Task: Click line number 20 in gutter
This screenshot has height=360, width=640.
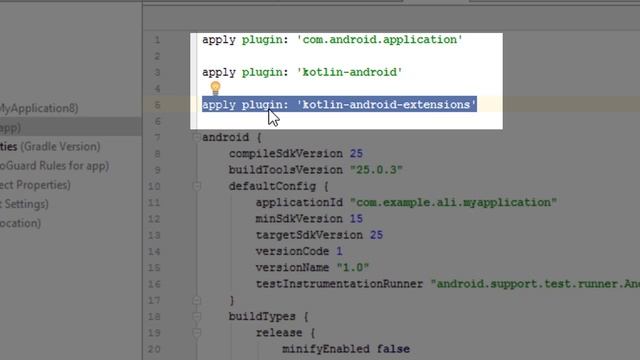Action: click(x=154, y=349)
